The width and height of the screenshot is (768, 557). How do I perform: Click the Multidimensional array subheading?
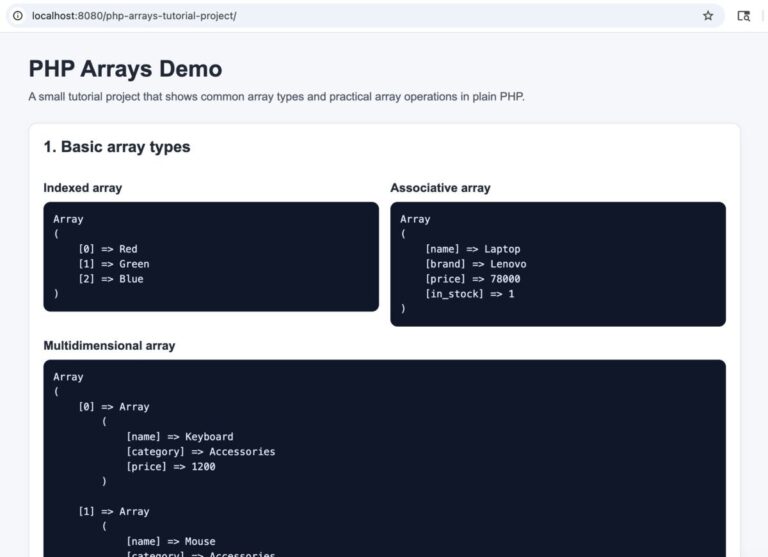(109, 345)
